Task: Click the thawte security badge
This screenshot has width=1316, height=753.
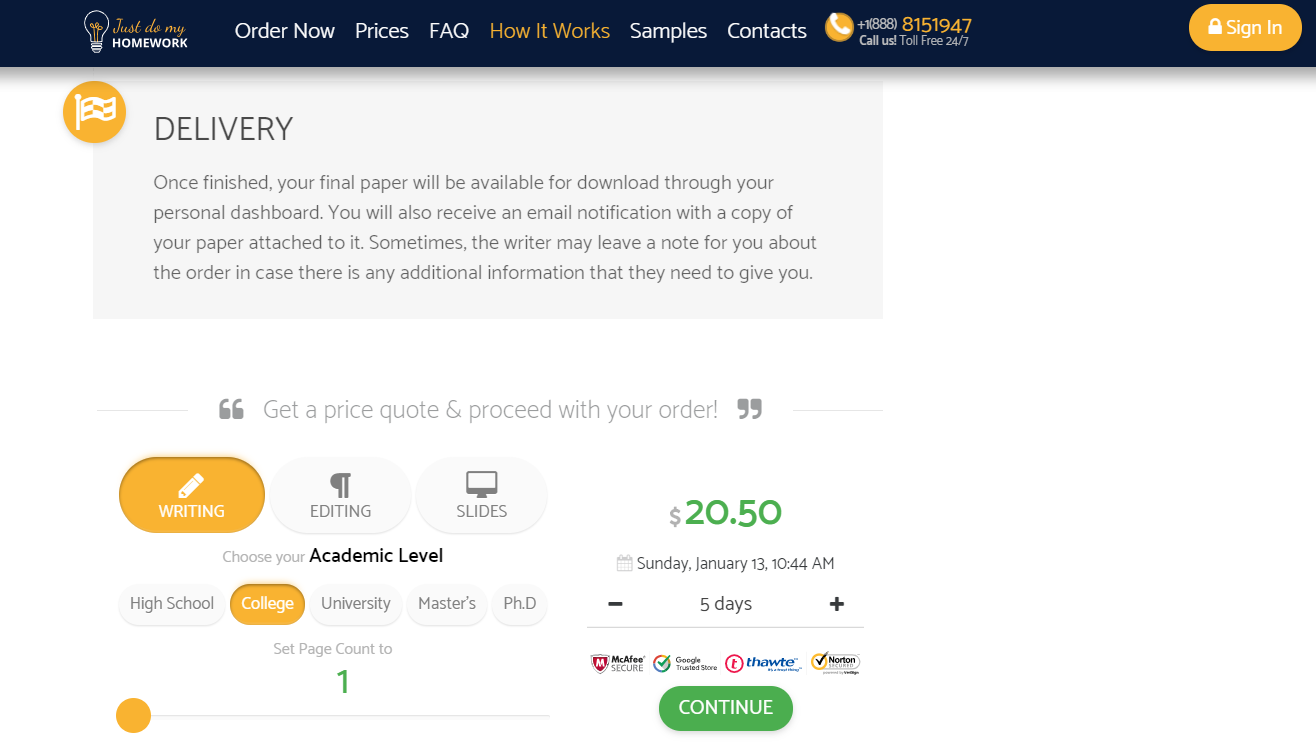Action: point(763,663)
